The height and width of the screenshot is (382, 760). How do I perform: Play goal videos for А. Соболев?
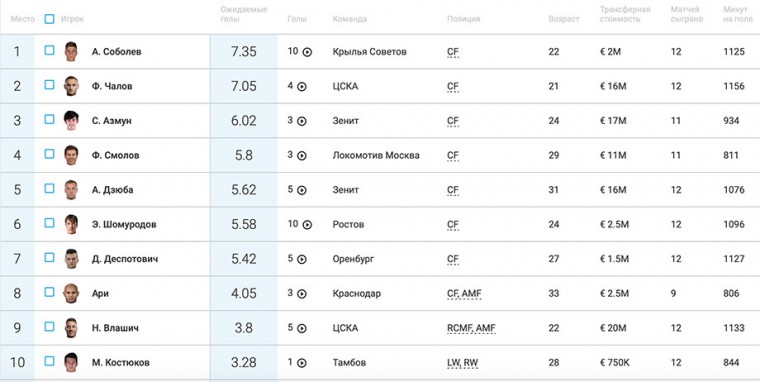(x=307, y=52)
